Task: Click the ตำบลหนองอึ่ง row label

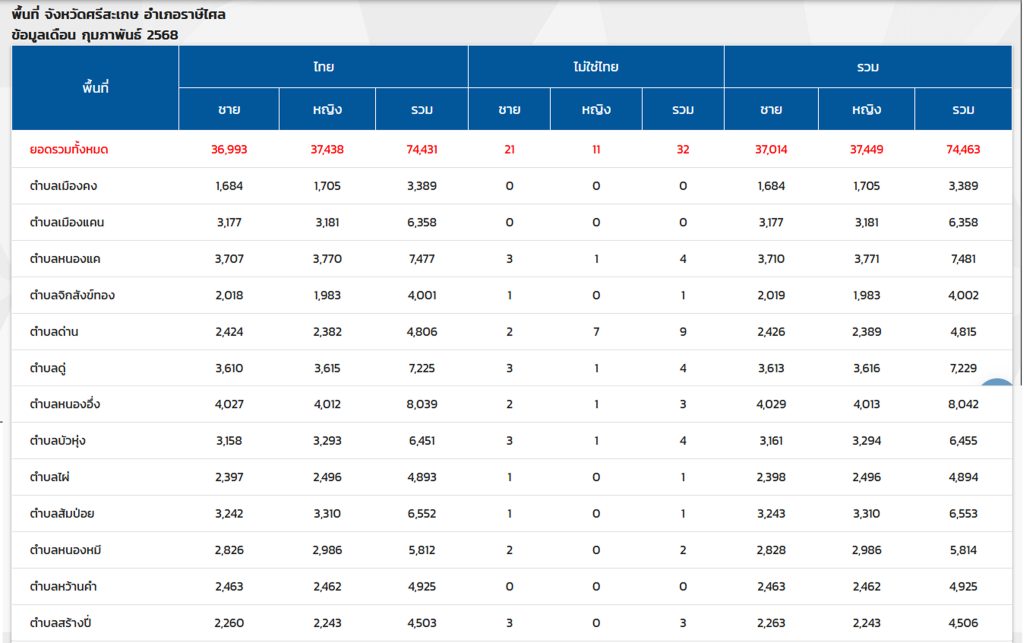Action: (65, 404)
